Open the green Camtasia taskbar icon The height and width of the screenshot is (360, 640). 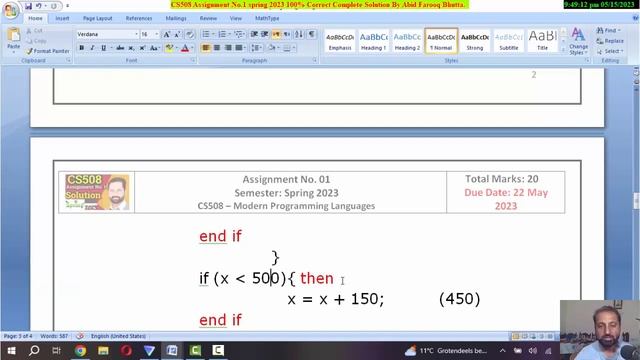pyautogui.click(x=195, y=351)
